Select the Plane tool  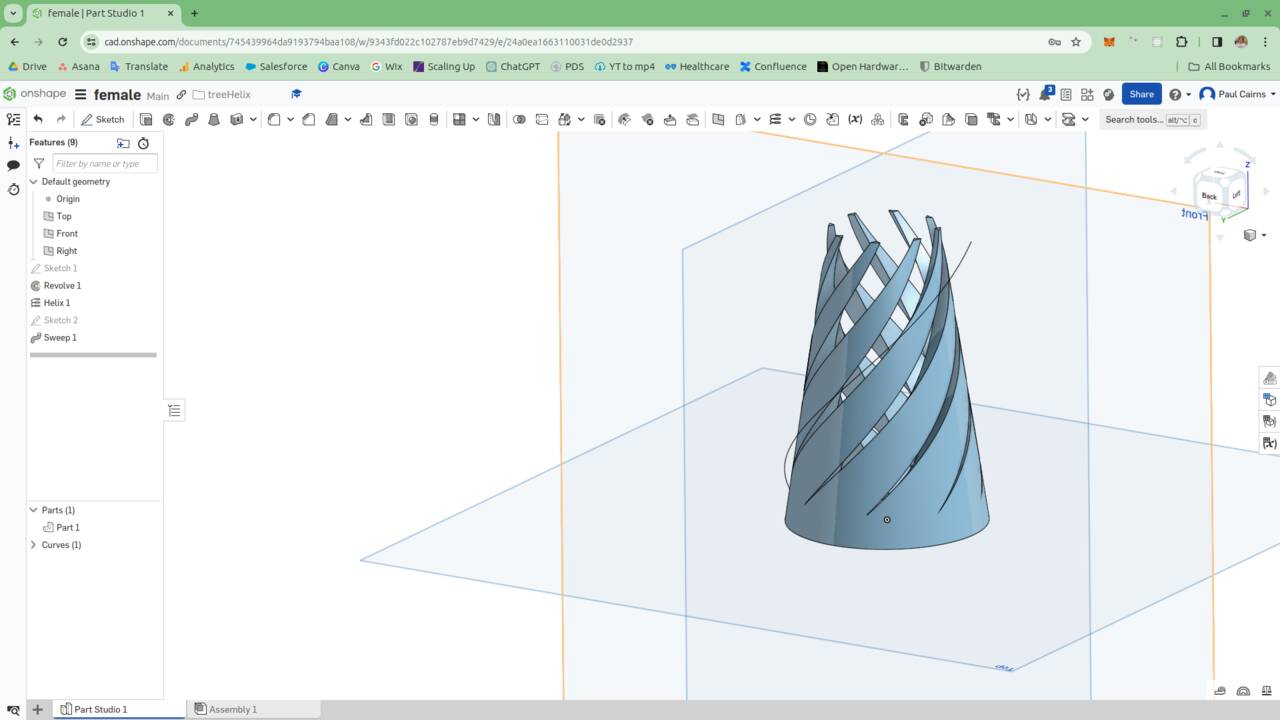718,119
